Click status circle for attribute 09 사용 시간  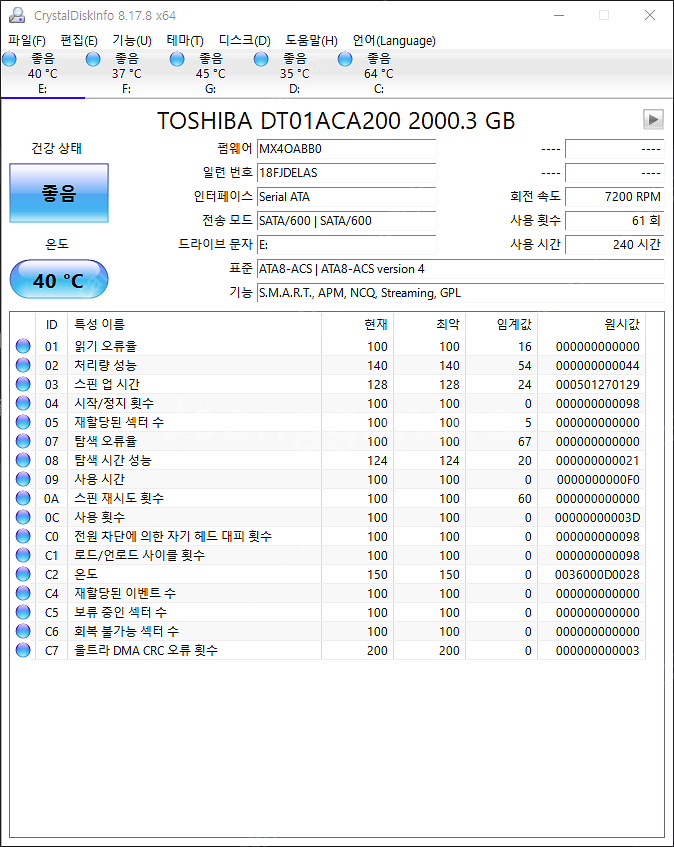(23, 479)
